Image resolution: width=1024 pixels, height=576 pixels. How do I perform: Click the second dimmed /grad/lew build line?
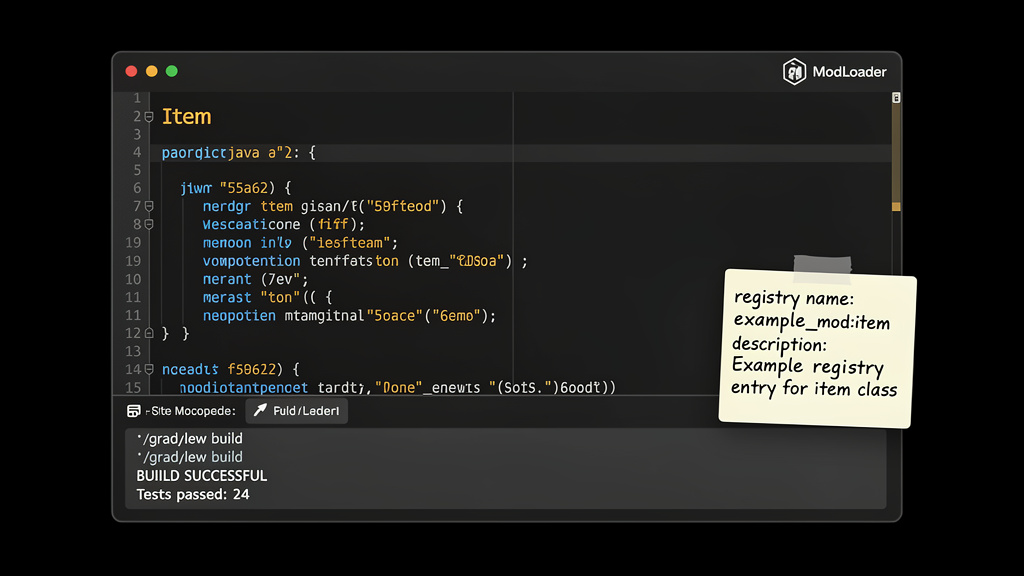[x=189, y=457]
